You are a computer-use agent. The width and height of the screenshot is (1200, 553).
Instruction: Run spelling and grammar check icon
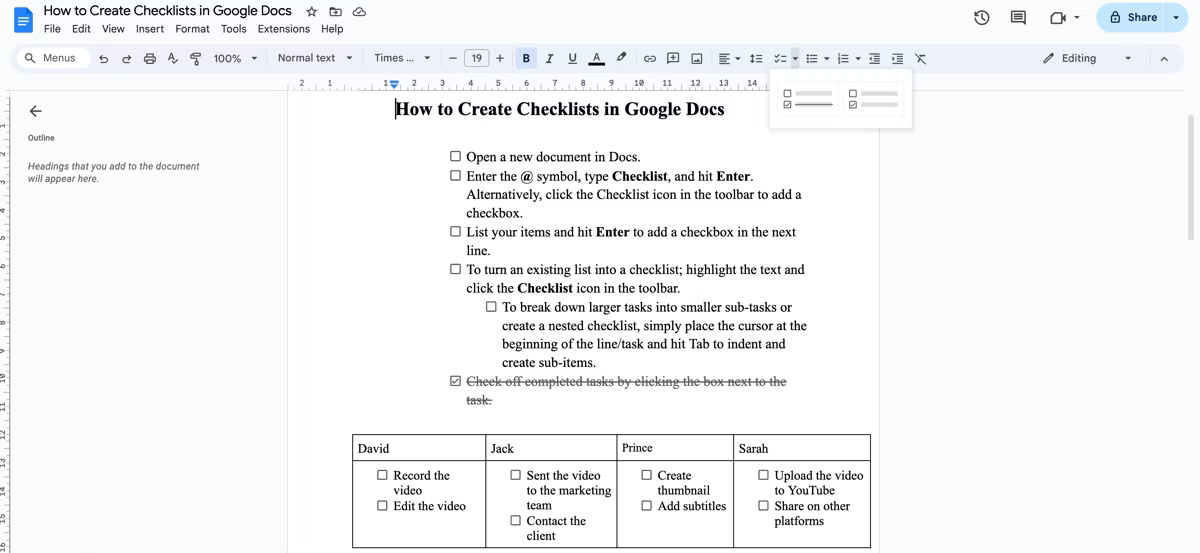(x=173, y=58)
